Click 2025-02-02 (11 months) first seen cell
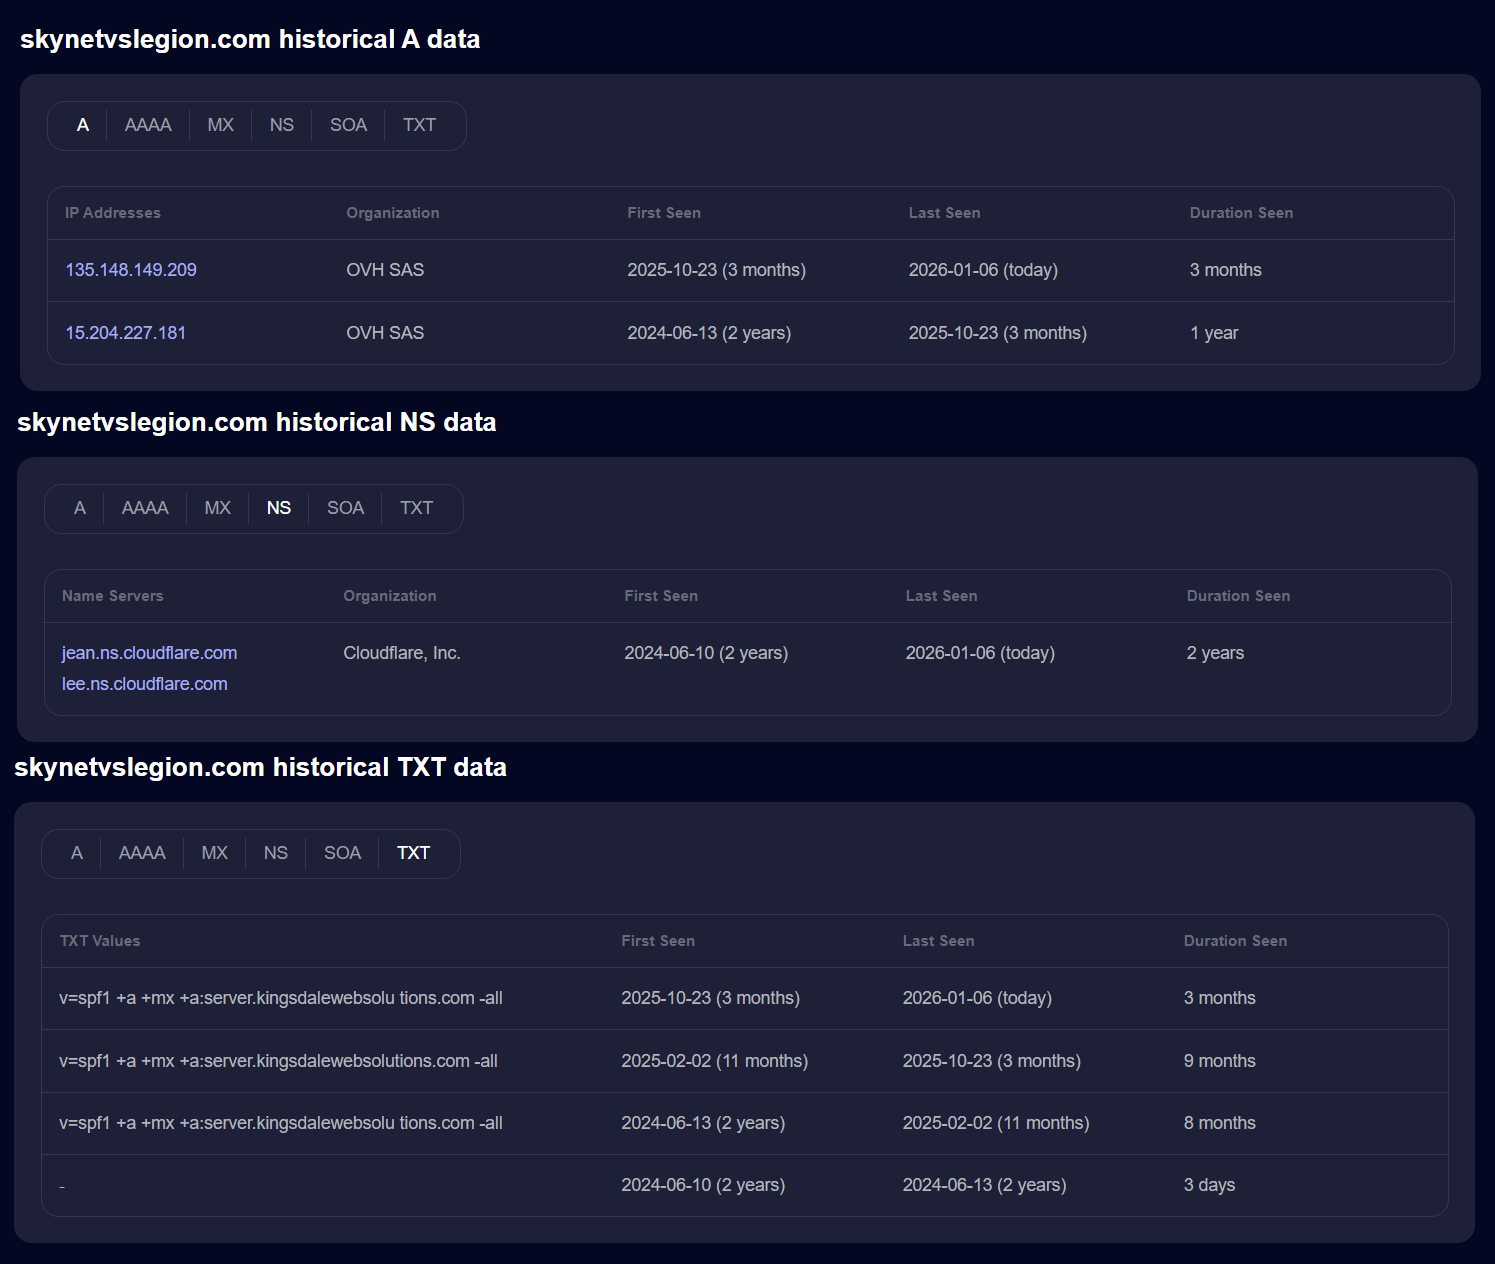This screenshot has width=1495, height=1264. pyautogui.click(x=714, y=1061)
